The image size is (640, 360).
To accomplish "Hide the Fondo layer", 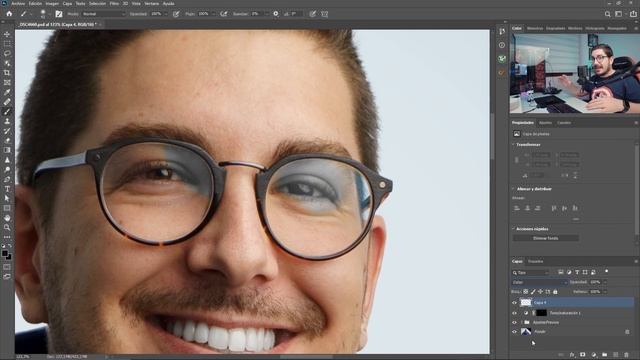I will pyautogui.click(x=514, y=332).
